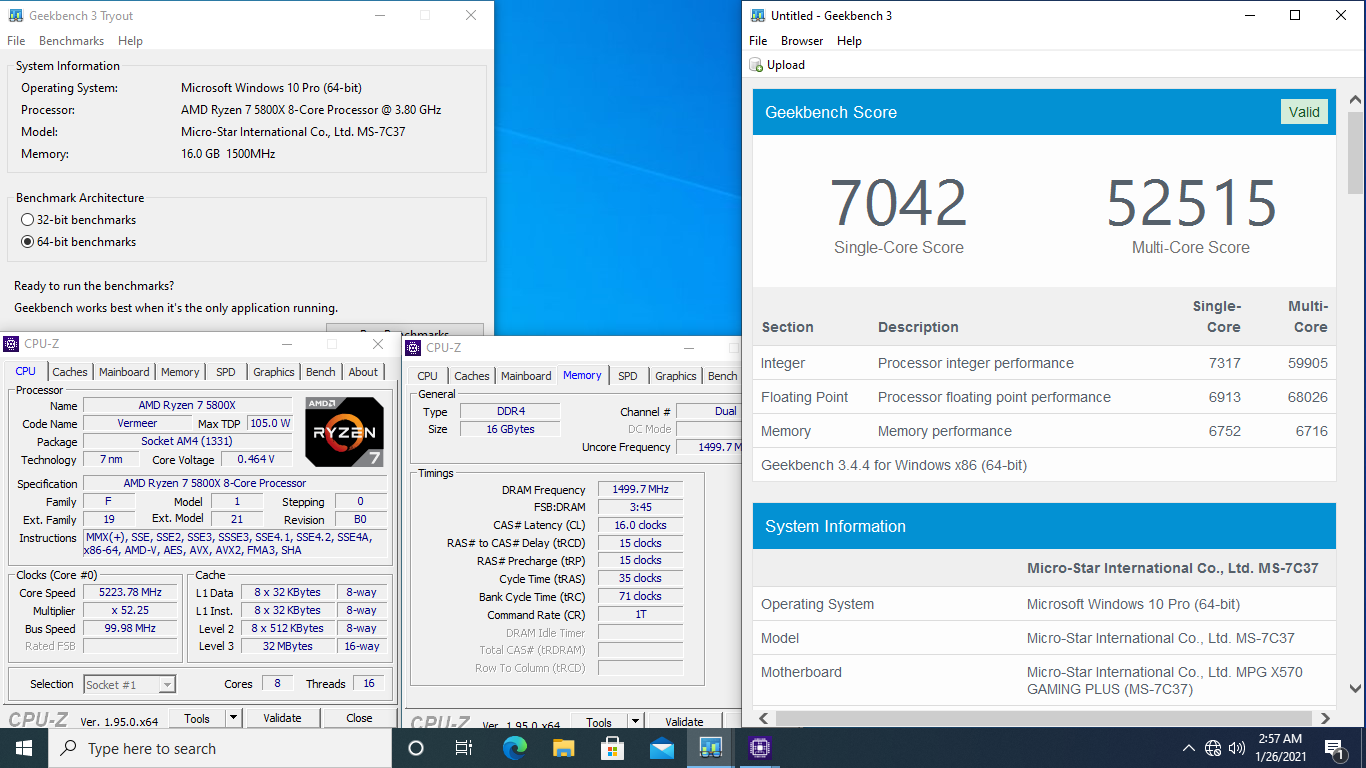
Task: Click the Multi-Core Score 52515
Action: (1191, 204)
